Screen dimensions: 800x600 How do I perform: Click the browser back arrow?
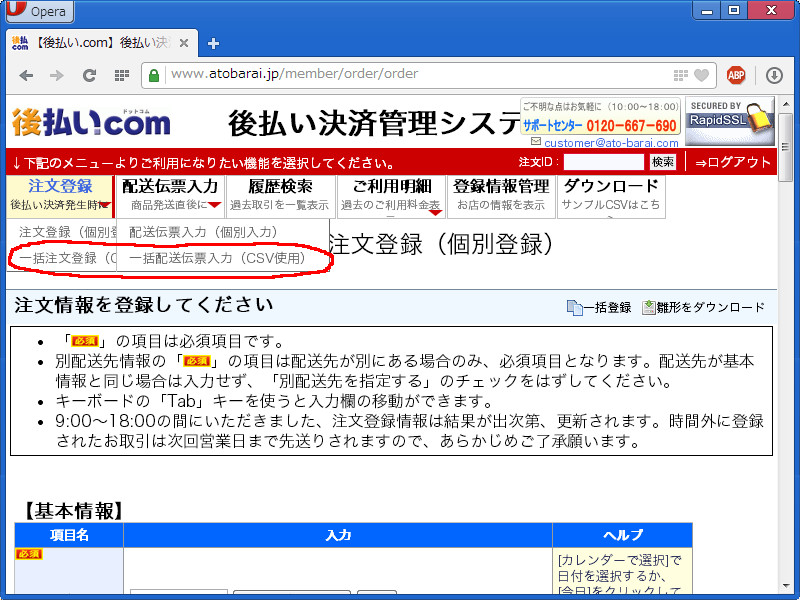coord(26,75)
